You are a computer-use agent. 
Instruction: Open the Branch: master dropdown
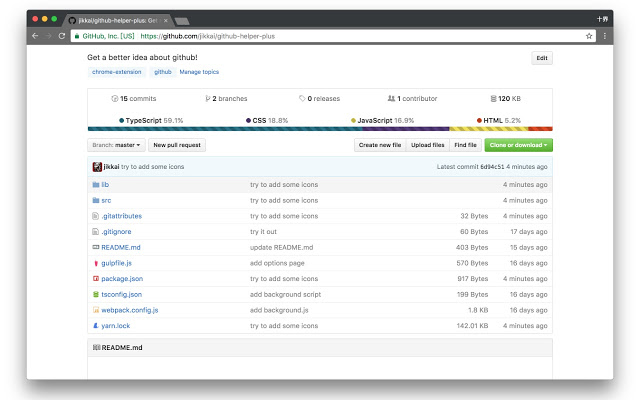116,145
